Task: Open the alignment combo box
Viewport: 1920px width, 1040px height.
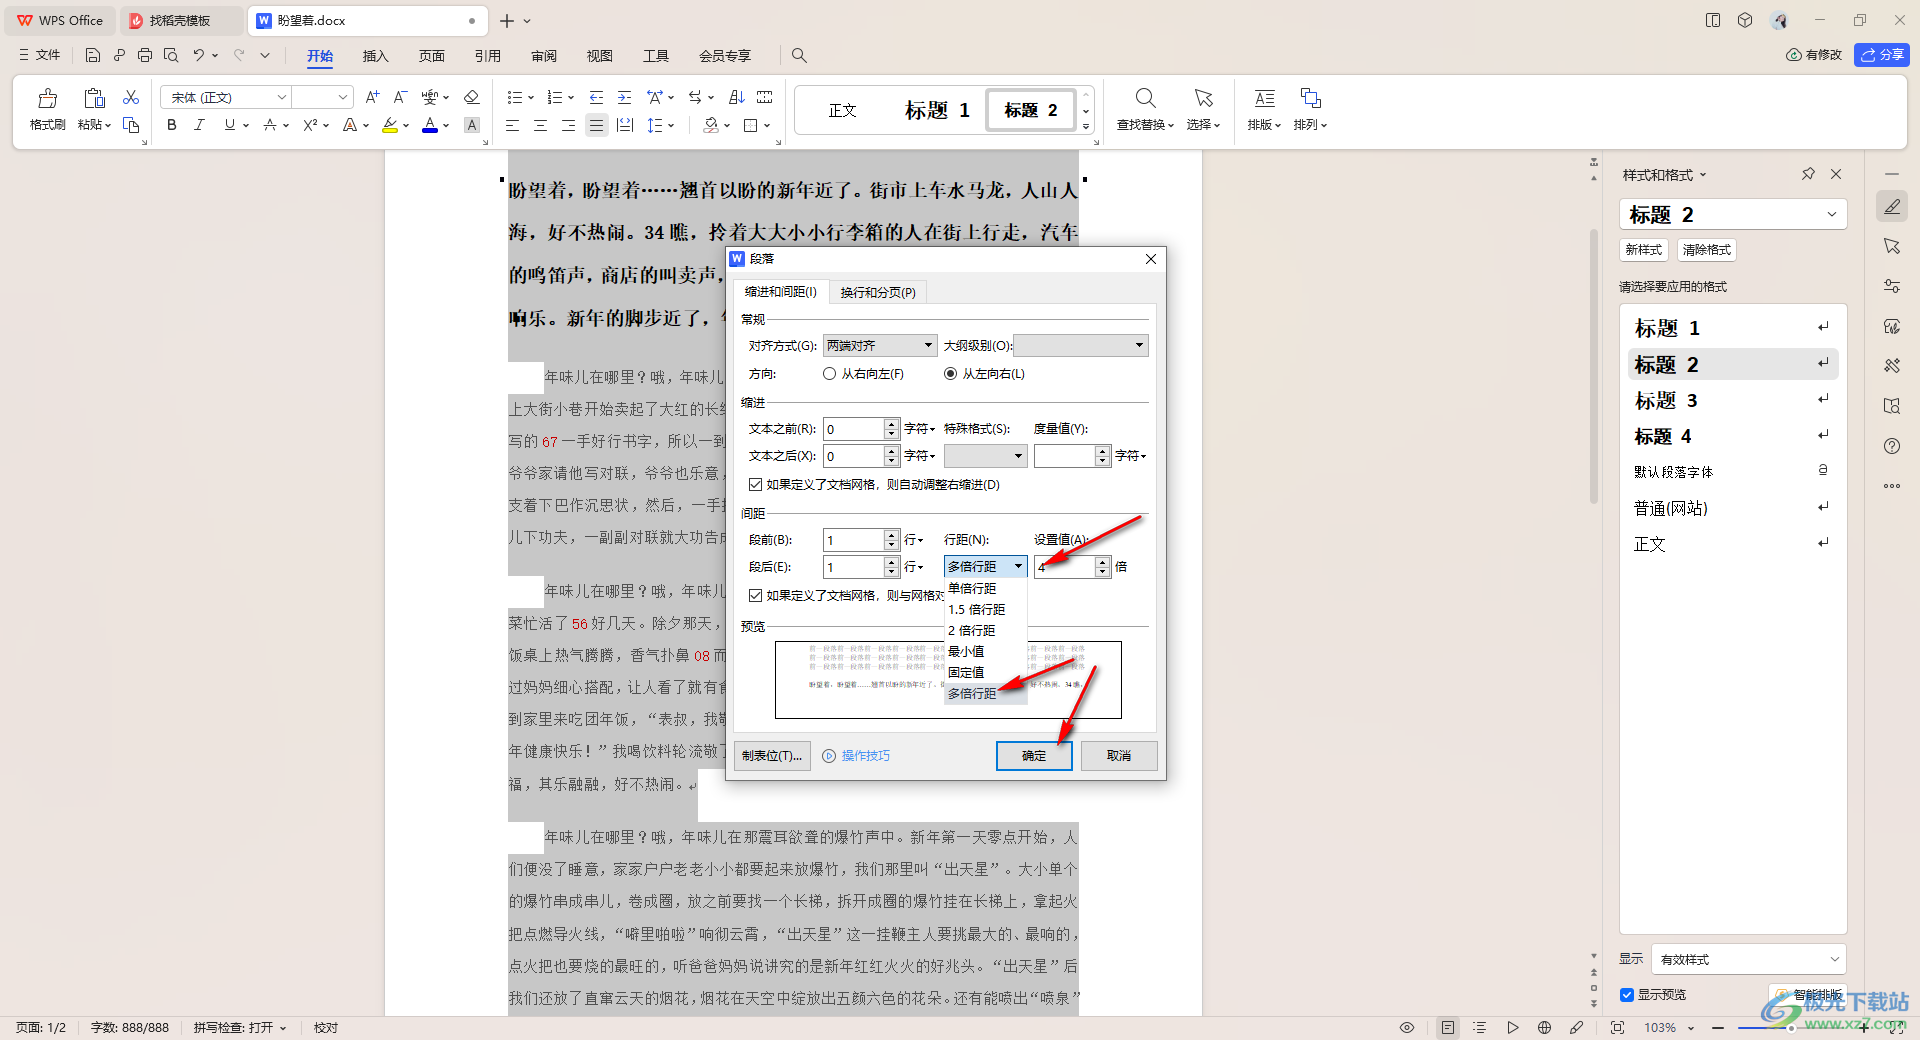Action: pyautogui.click(x=880, y=345)
